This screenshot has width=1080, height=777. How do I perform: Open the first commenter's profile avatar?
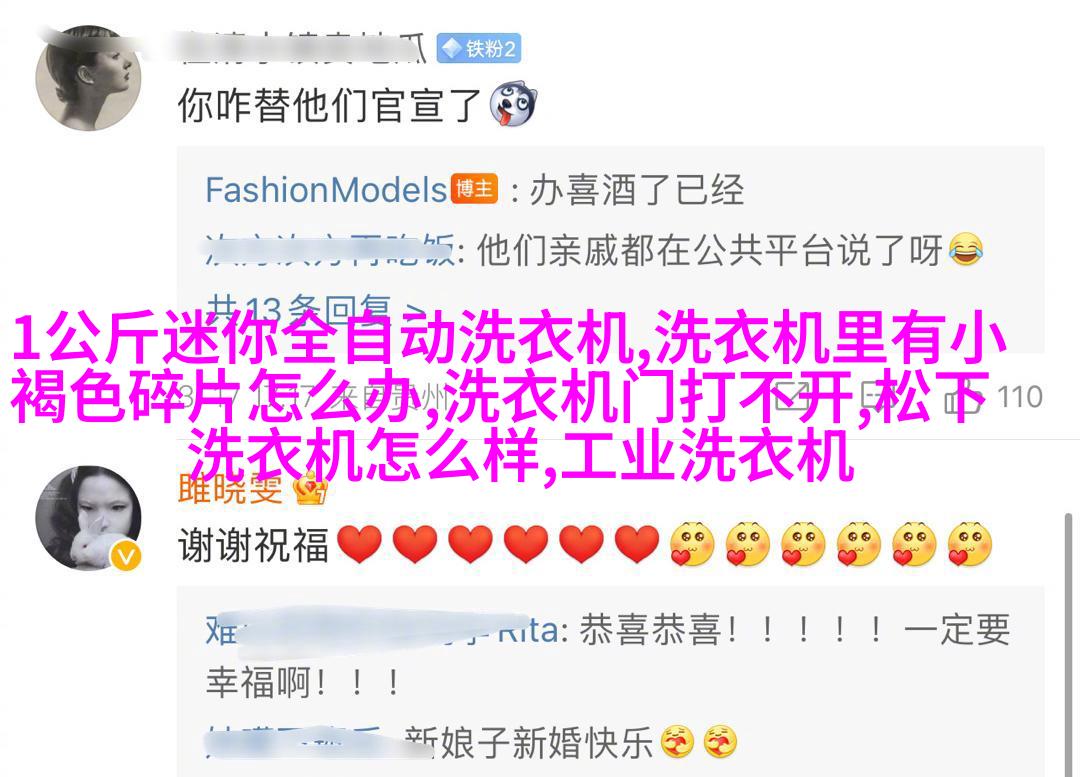[88, 80]
